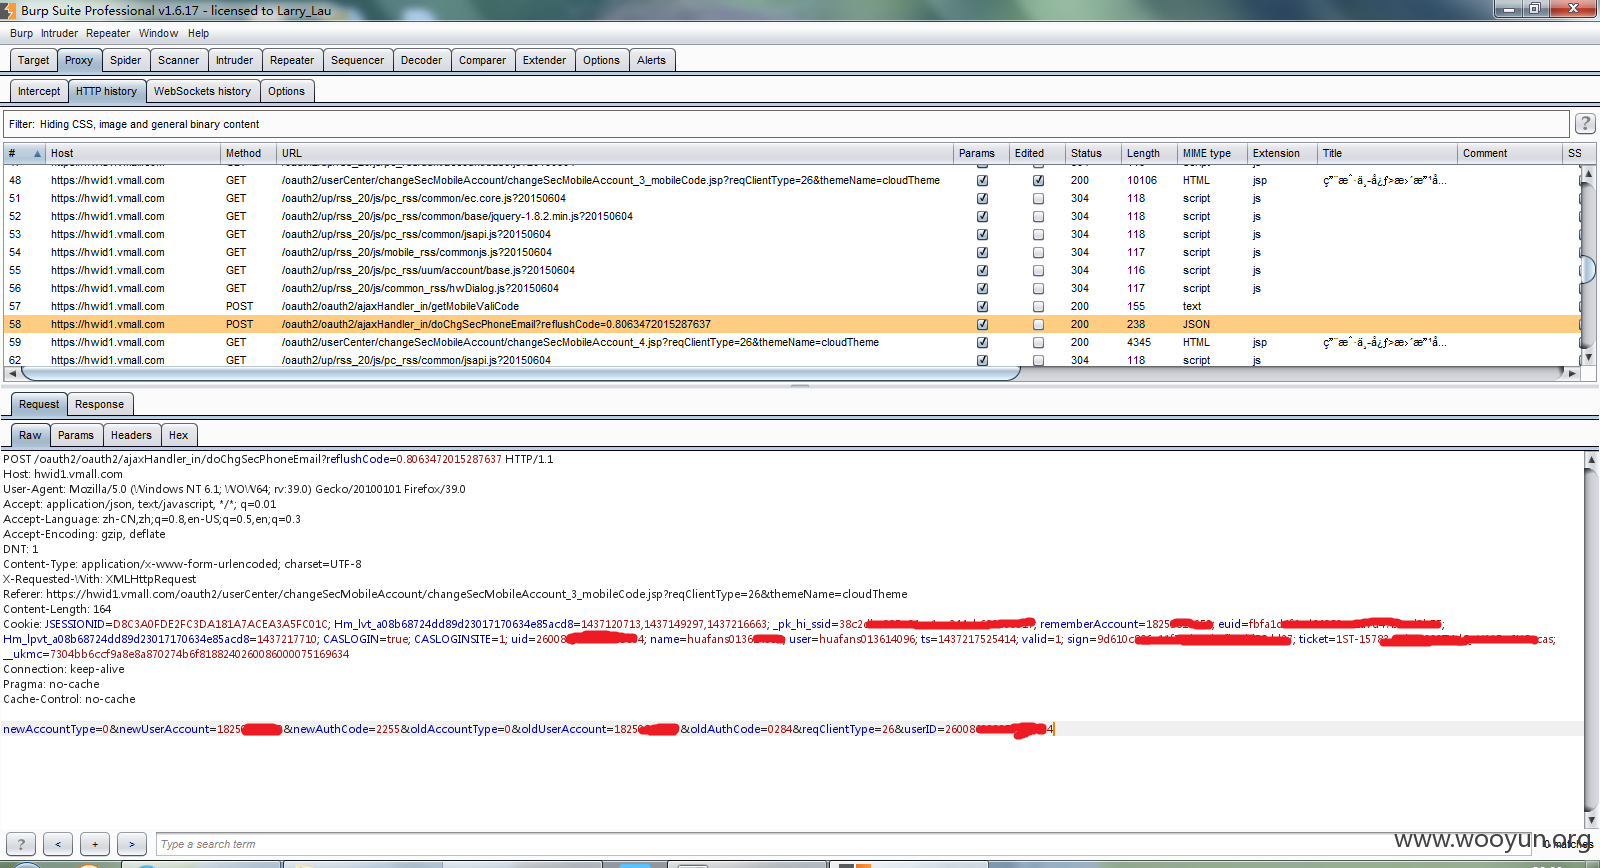
Task: Open the main Options tab
Action: (x=601, y=60)
